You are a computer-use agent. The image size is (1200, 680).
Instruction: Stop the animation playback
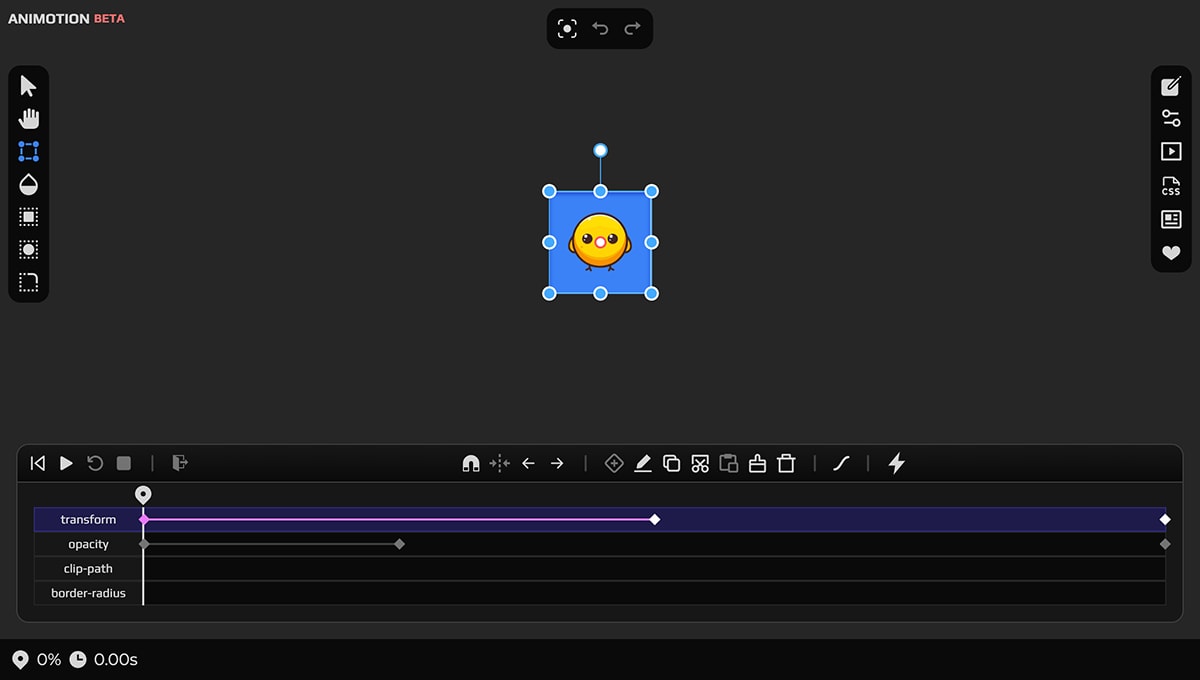124,463
